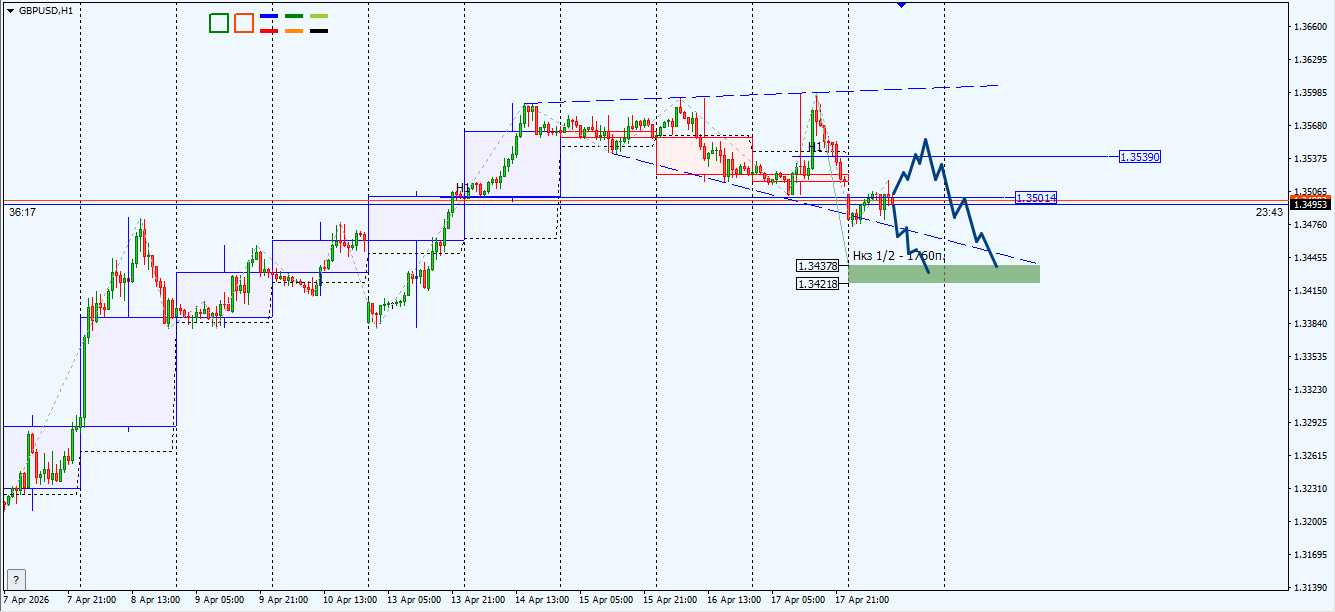Click the green square indicator button

coord(219,23)
